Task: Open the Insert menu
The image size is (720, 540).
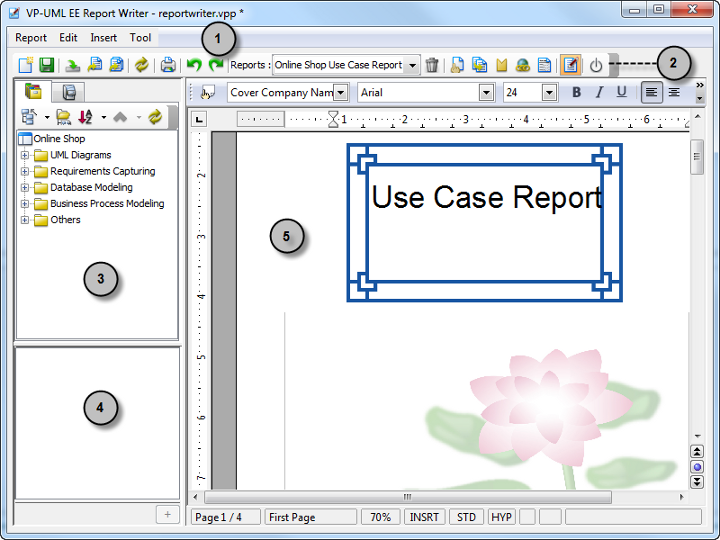Action: click(x=103, y=38)
